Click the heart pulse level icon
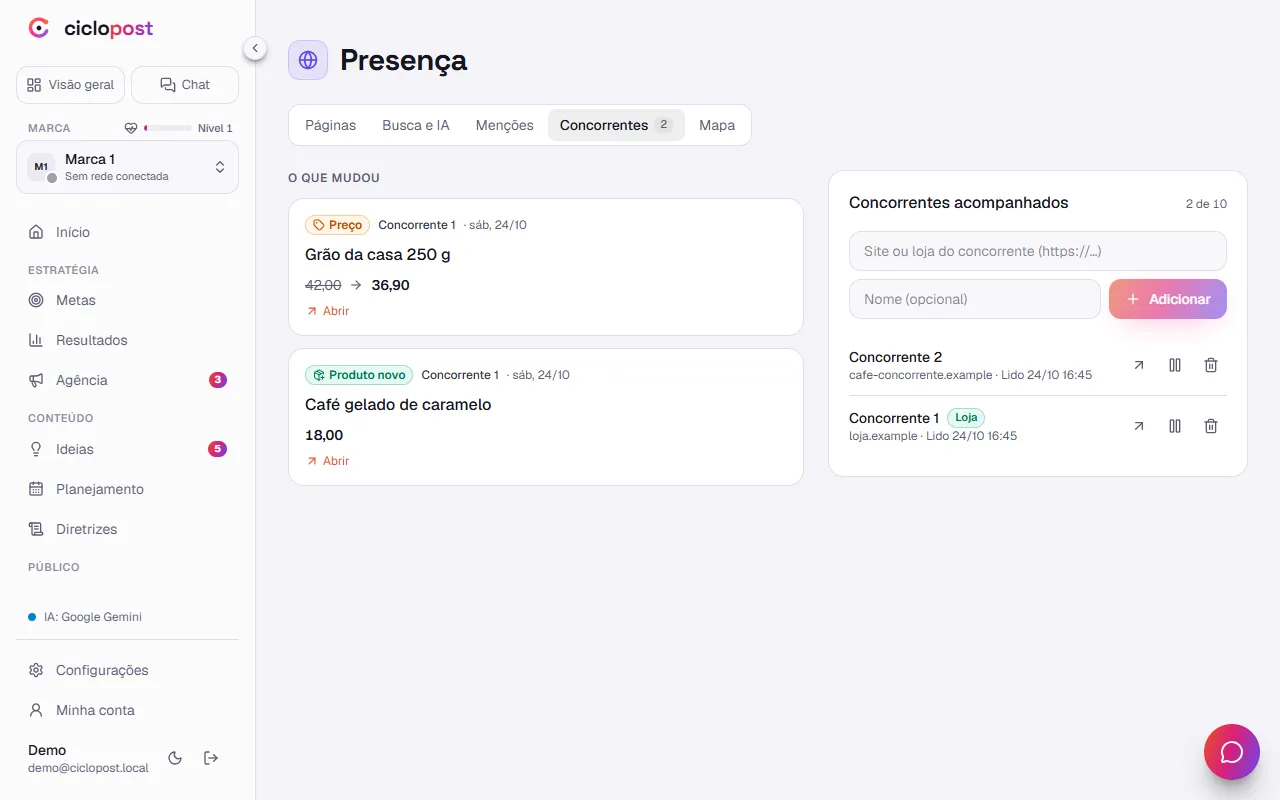Screen dimensions: 1280x800 [x=130, y=128]
